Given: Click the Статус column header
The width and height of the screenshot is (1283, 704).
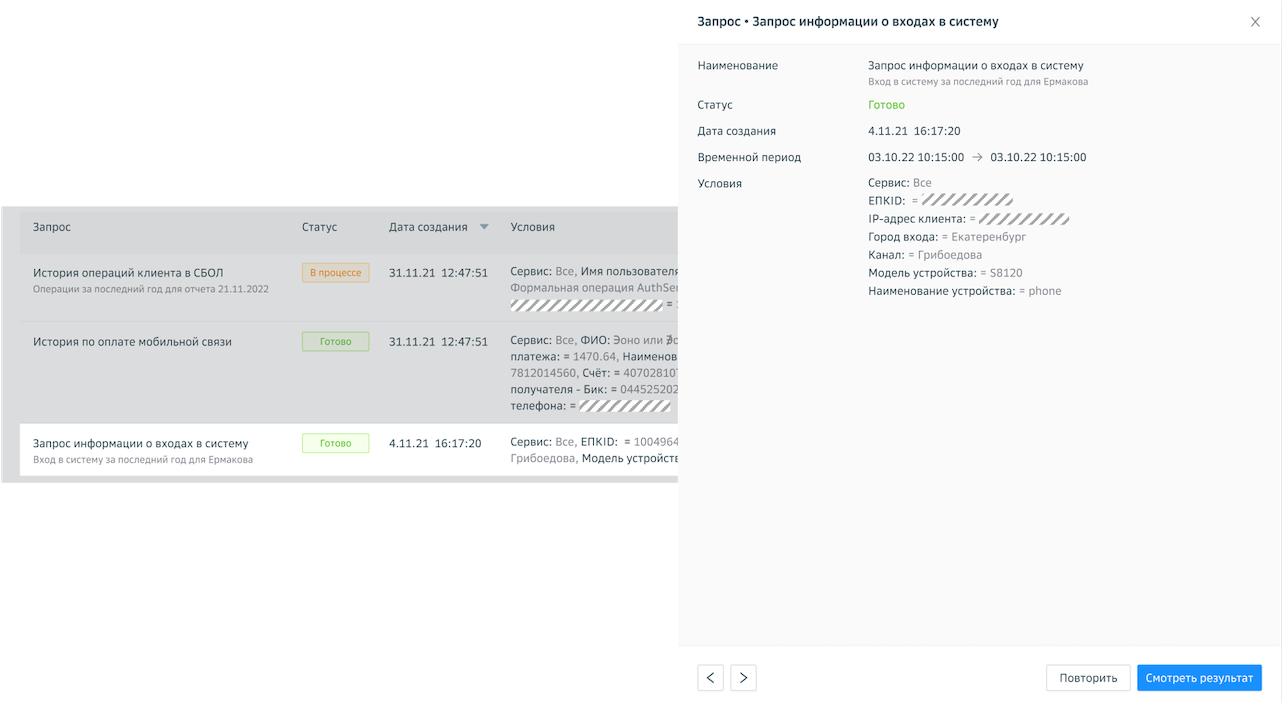Looking at the screenshot, I should pos(319,227).
